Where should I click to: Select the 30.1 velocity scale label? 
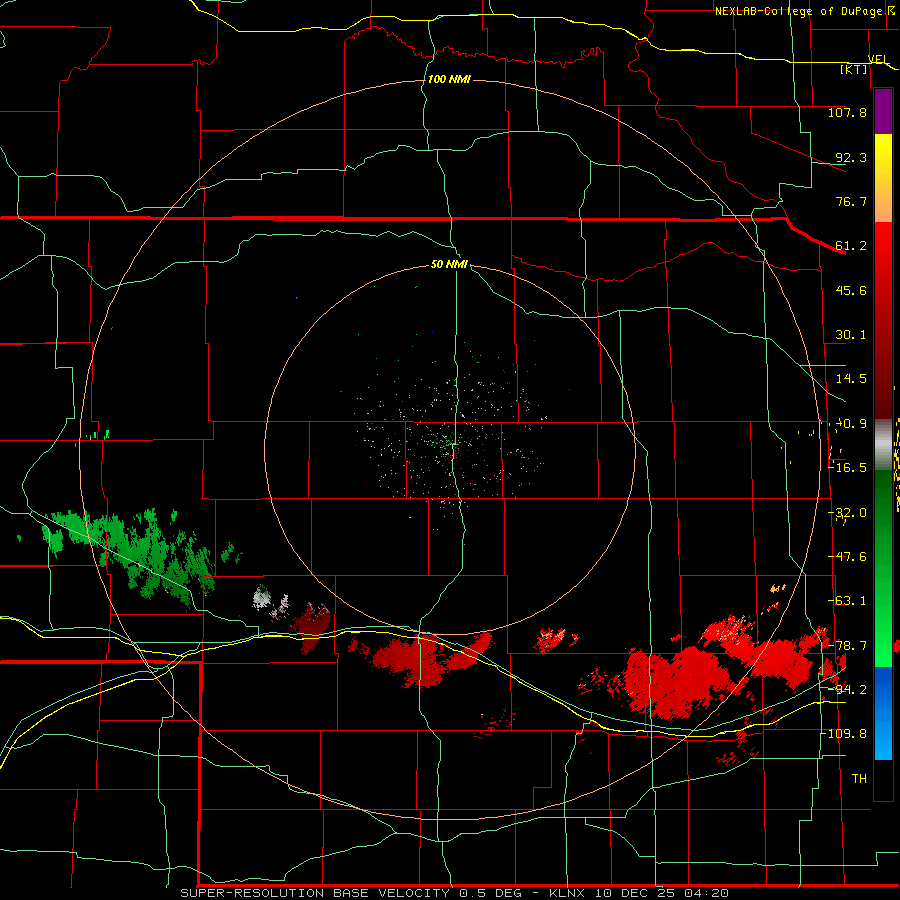click(x=851, y=334)
